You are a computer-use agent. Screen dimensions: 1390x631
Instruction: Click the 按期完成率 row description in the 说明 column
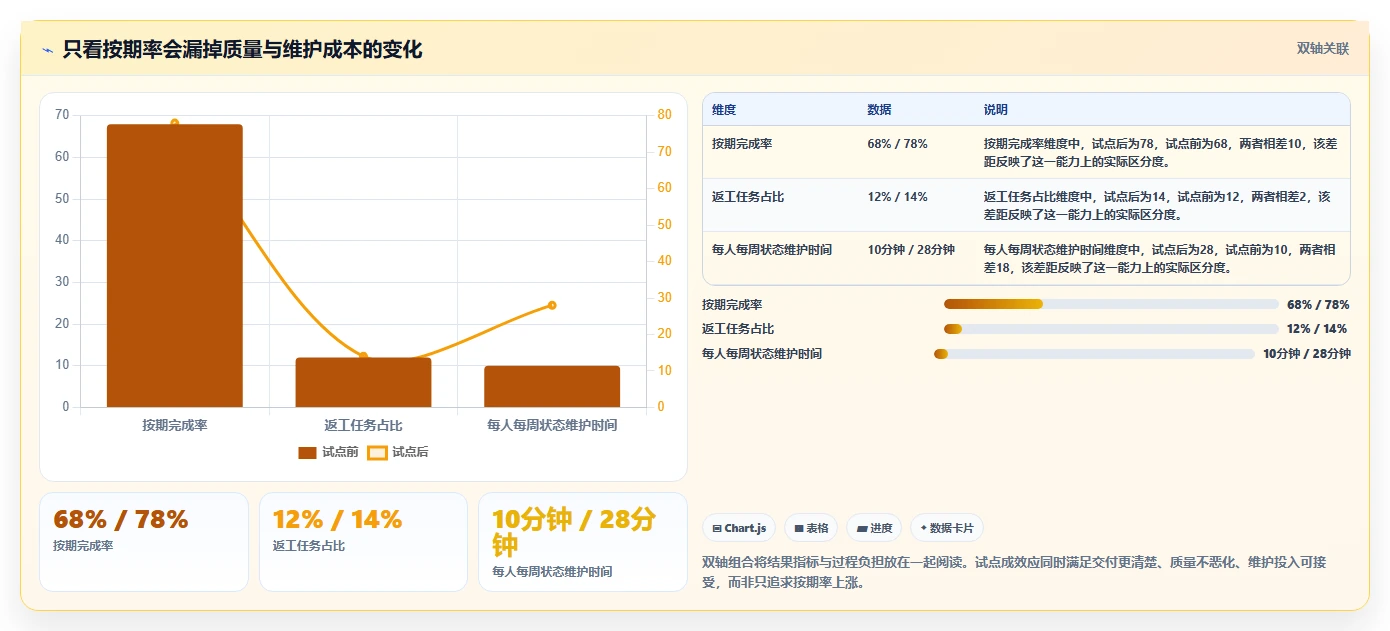1160,152
